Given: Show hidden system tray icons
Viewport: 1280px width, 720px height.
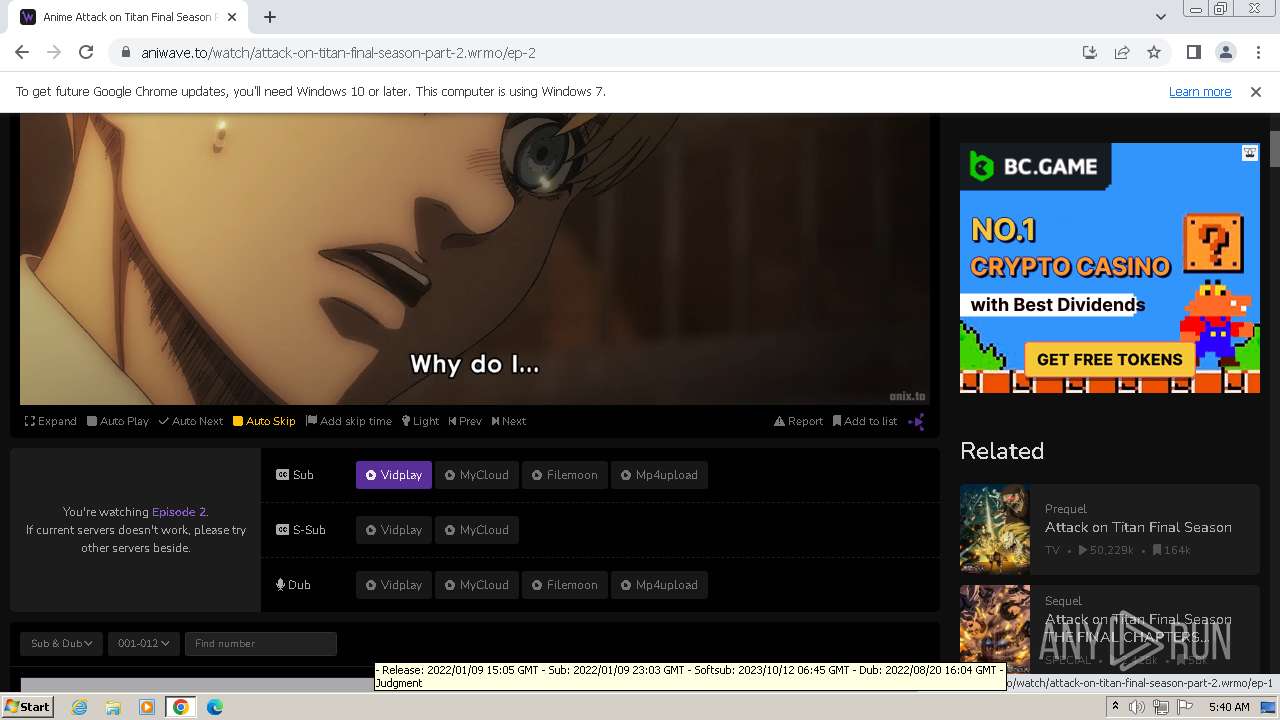Looking at the screenshot, I should coord(1115,707).
